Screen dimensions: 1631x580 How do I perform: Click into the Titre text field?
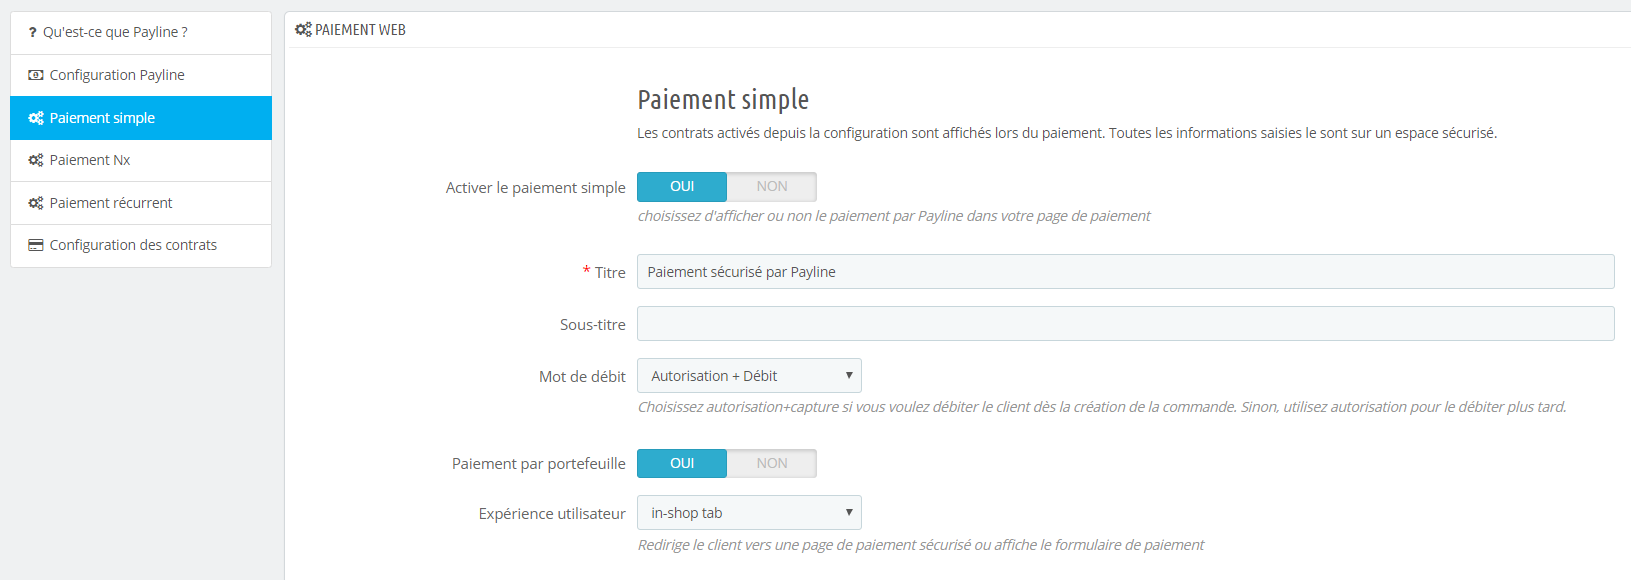tap(1125, 272)
